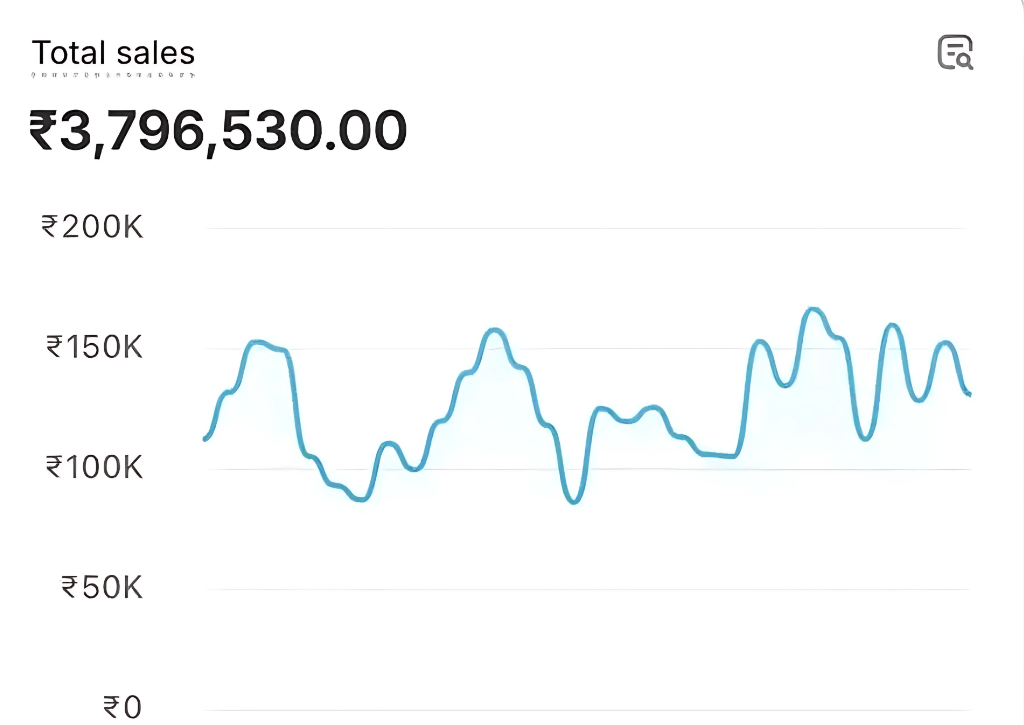This screenshot has height=725, width=1024.
Task: Click the dotted underline beneath Total sales
Action: [x=113, y=74]
